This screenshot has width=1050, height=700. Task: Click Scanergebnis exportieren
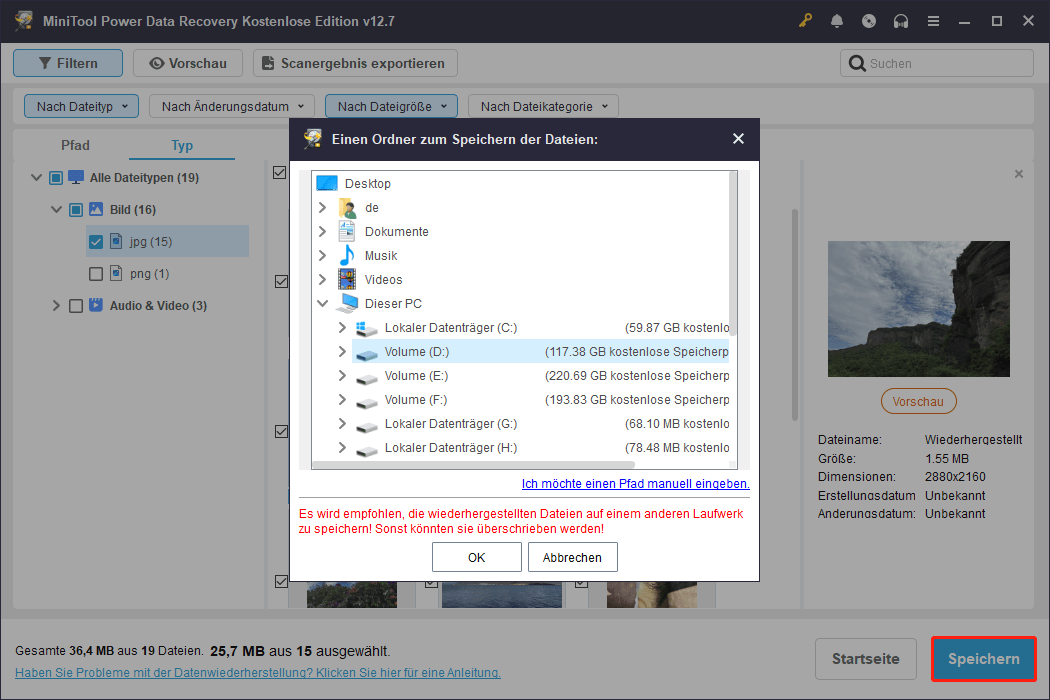[x=355, y=63]
